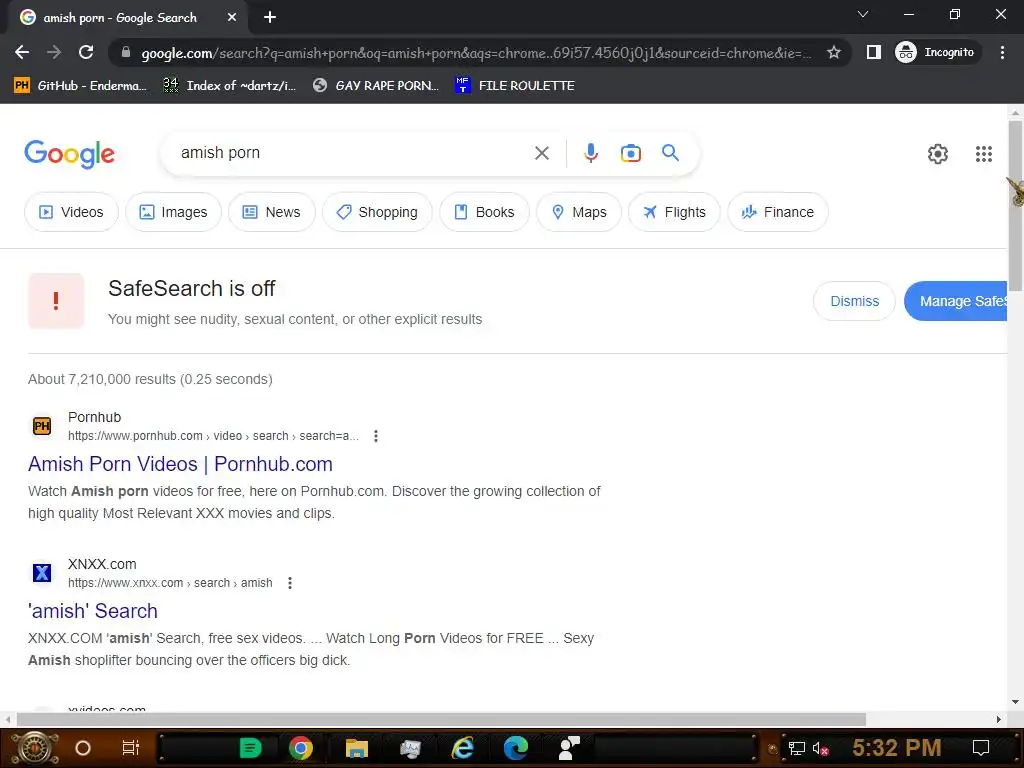Switch to the Images filter
The image size is (1024, 768).
pyautogui.click(x=173, y=212)
